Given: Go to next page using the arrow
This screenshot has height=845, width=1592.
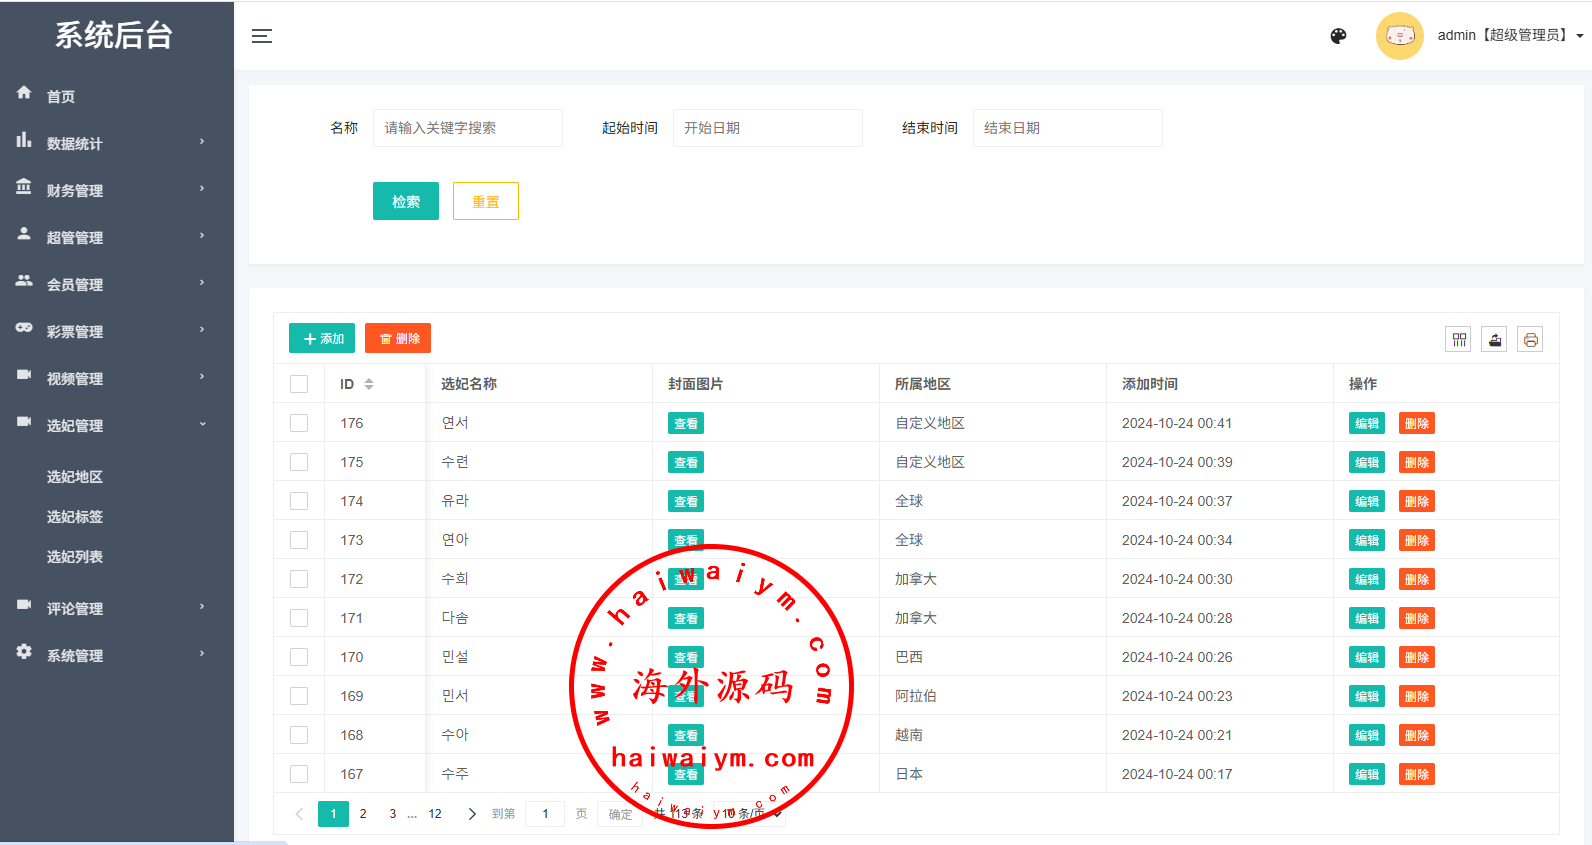Looking at the screenshot, I should (472, 814).
